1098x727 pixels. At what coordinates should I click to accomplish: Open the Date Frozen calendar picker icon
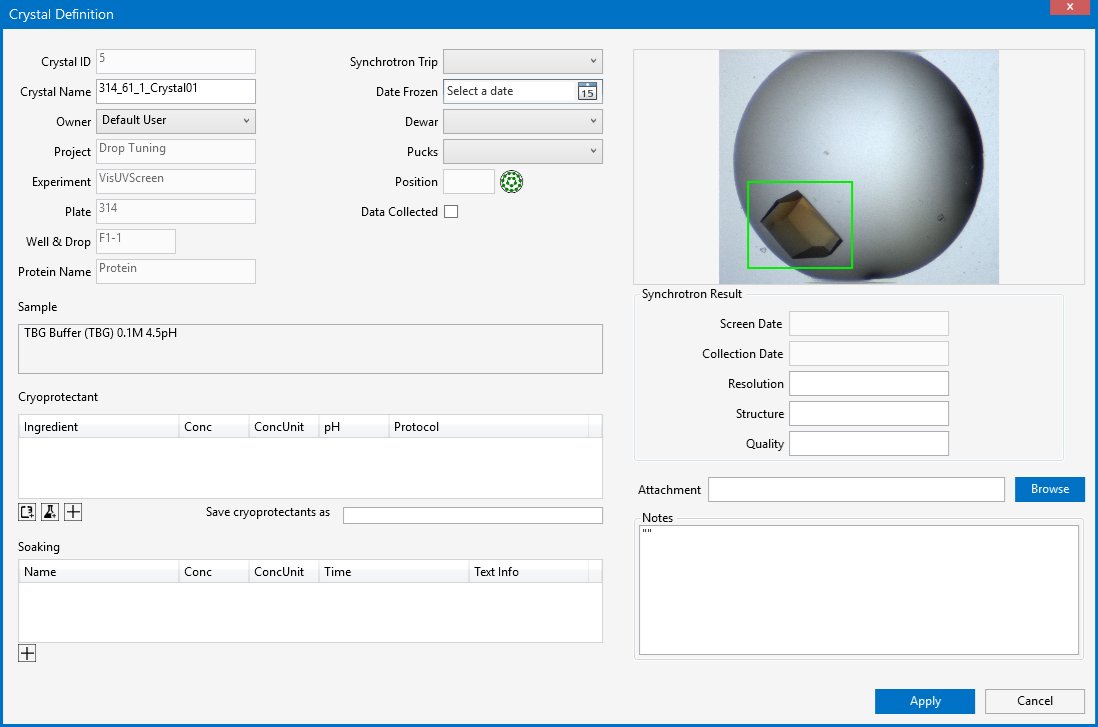tap(587, 92)
